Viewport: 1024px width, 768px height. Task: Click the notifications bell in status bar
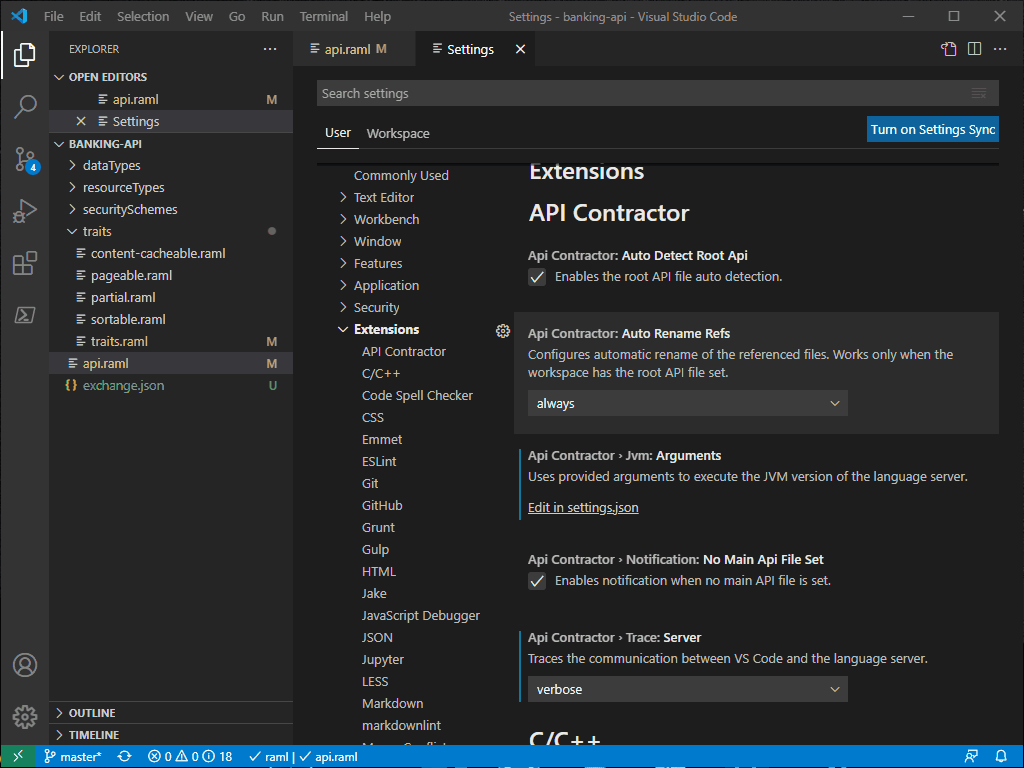pyautogui.click(x=1000, y=756)
